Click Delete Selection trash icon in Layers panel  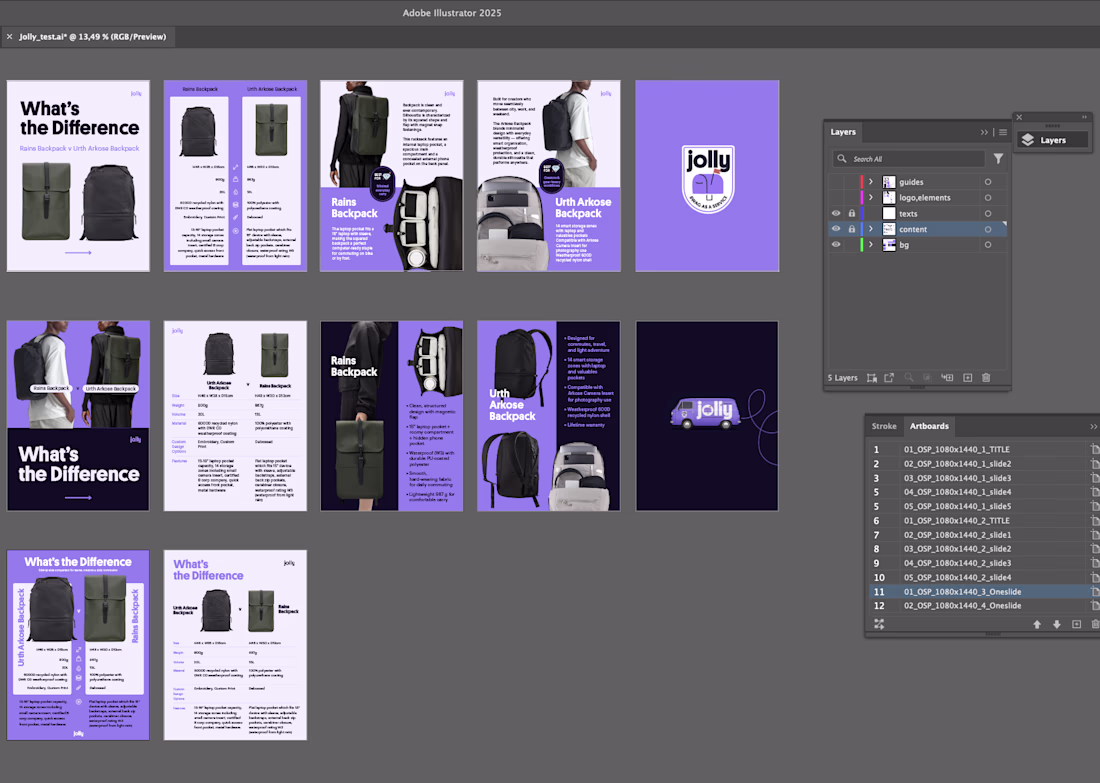point(986,378)
